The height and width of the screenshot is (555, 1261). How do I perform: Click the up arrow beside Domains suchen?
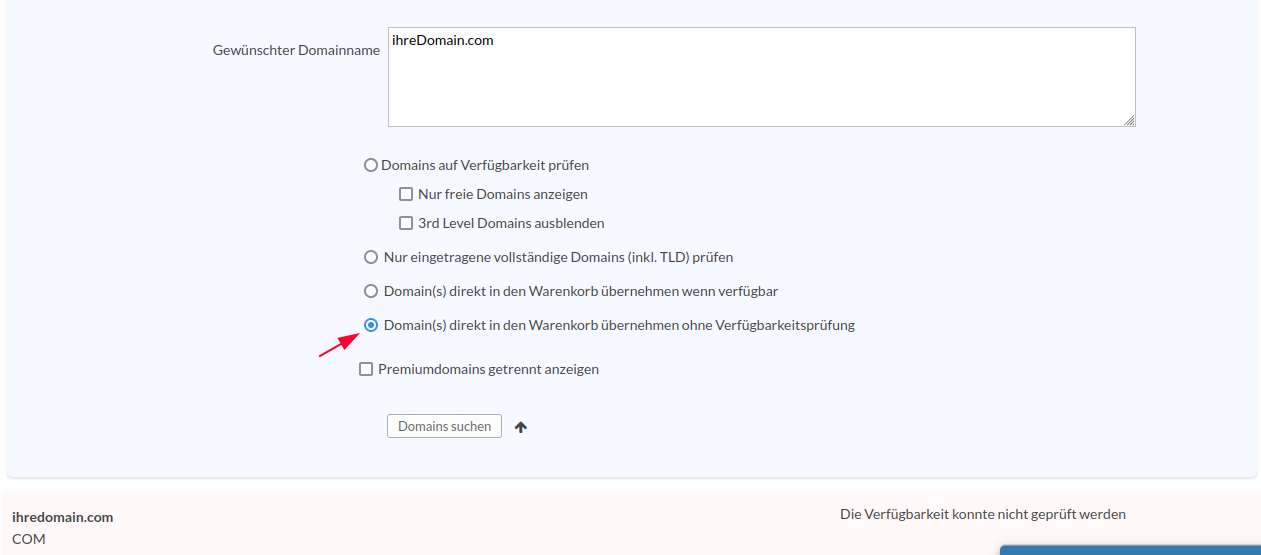click(521, 427)
